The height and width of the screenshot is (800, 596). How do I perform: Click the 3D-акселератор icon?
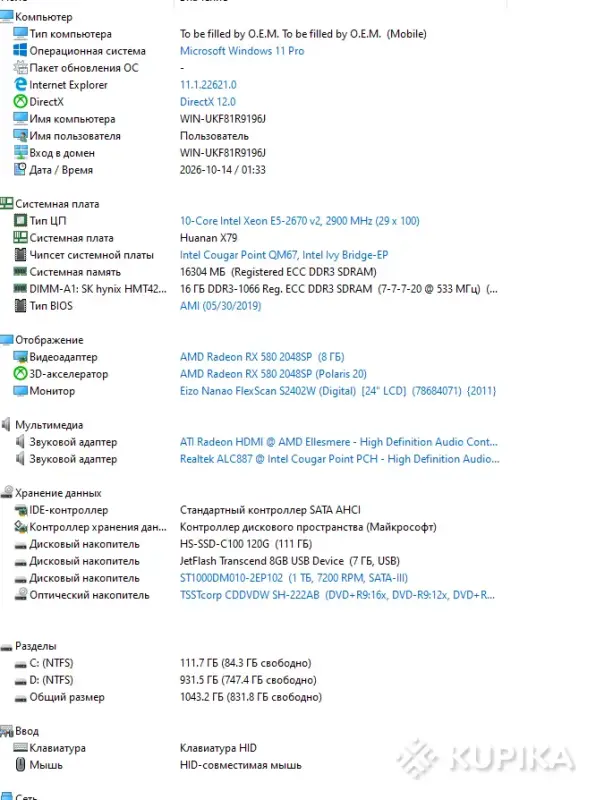pos(20,373)
